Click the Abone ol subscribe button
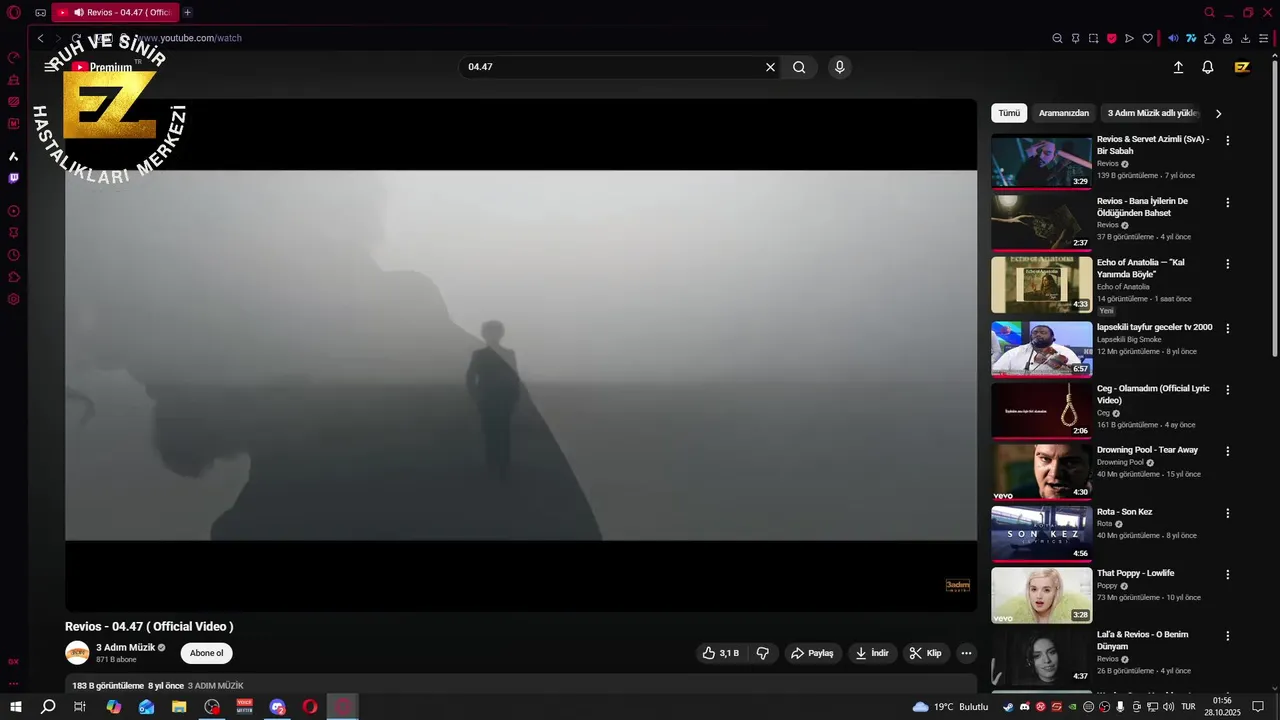The width and height of the screenshot is (1280, 720). pyautogui.click(x=207, y=653)
